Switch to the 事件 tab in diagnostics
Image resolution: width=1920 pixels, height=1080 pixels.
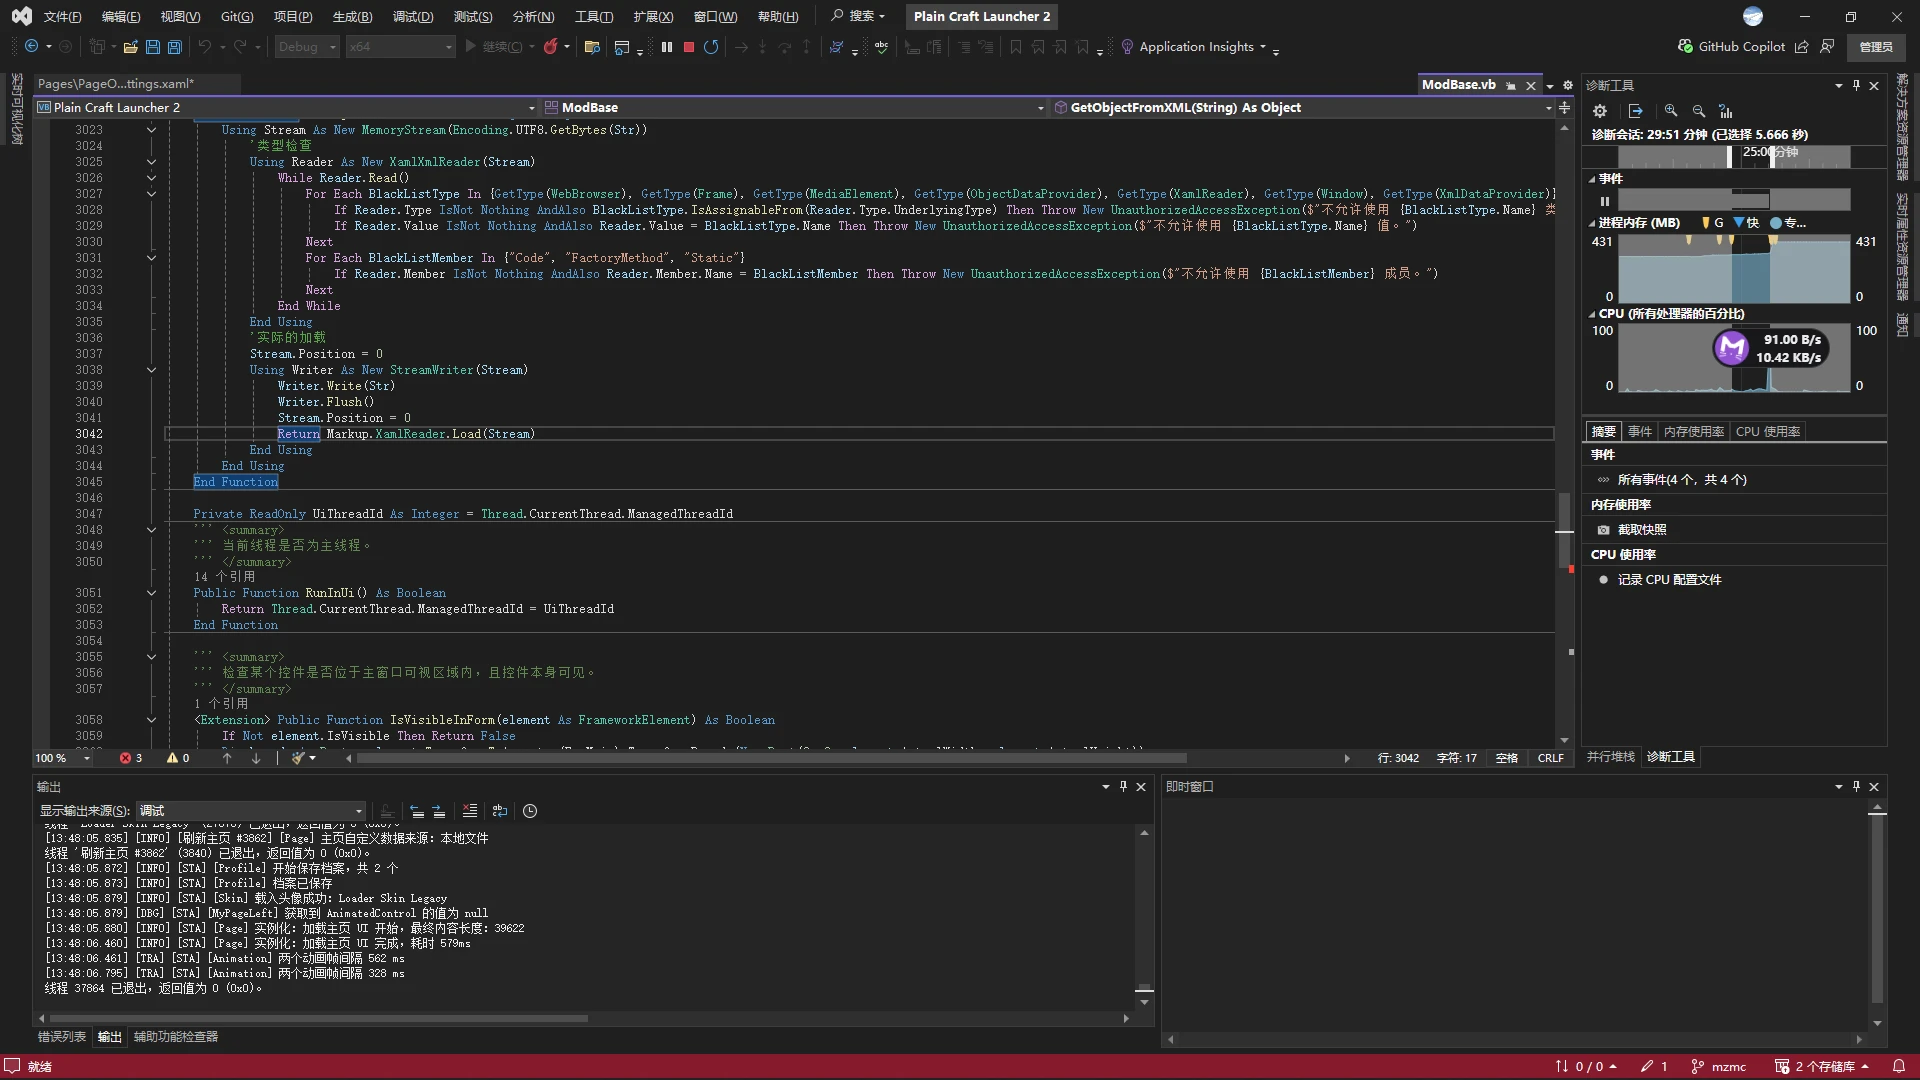[x=1640, y=432]
